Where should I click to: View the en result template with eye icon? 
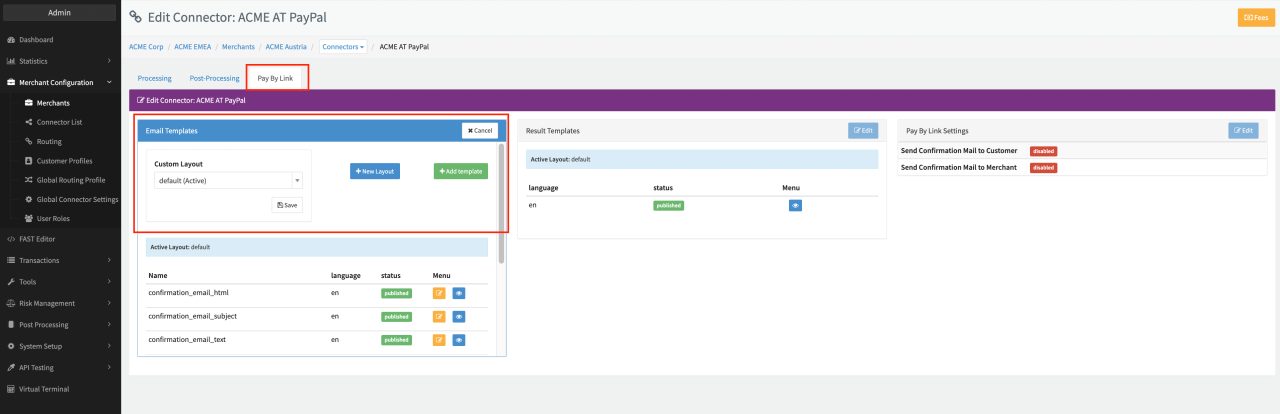(795, 205)
